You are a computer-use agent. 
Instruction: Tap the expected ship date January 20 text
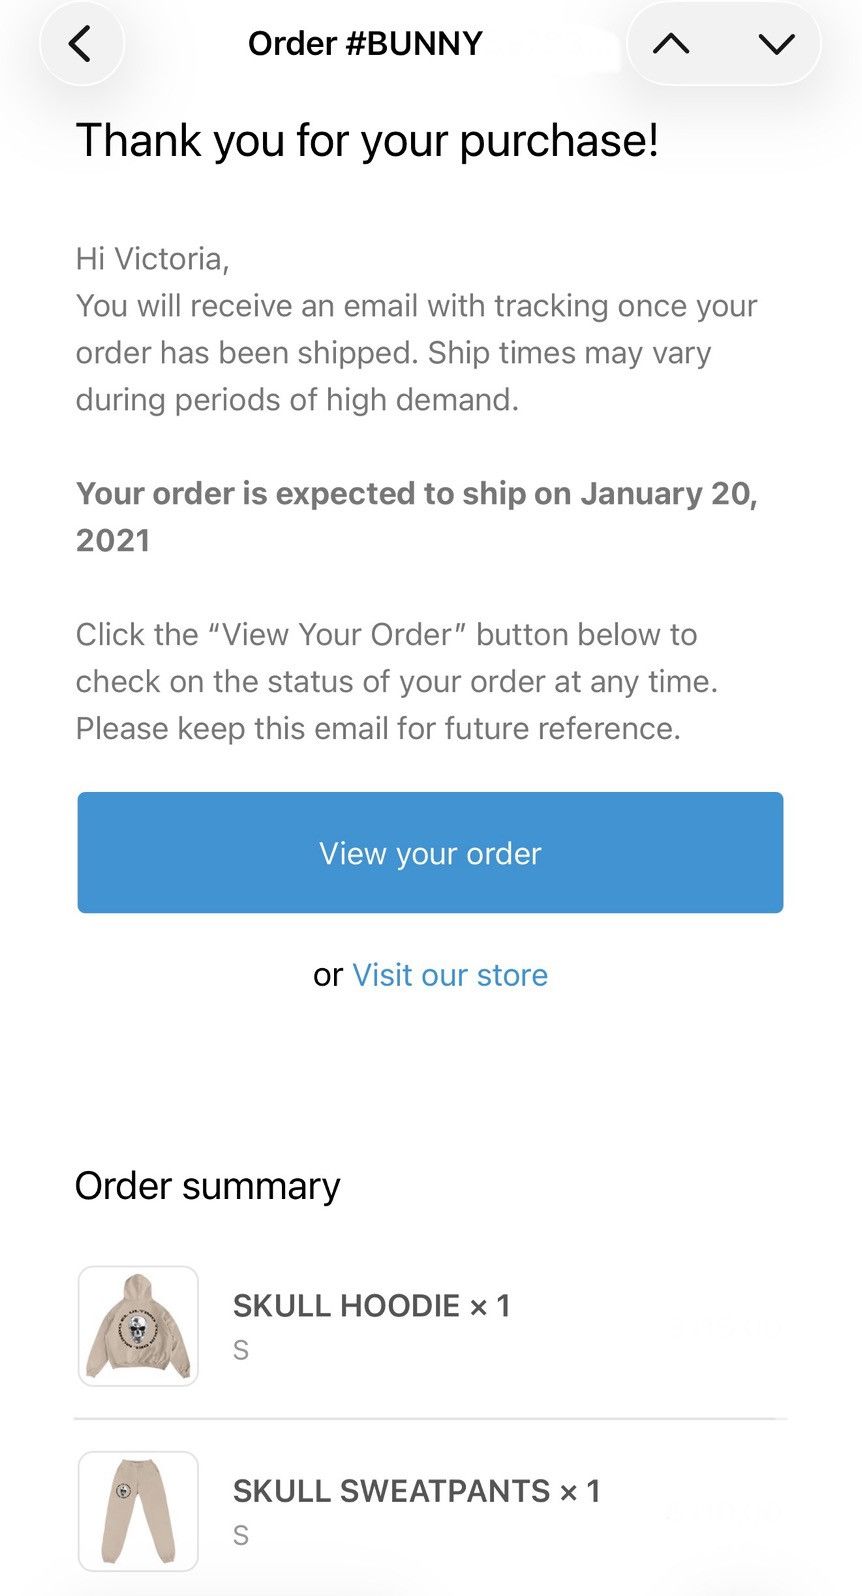click(x=416, y=516)
